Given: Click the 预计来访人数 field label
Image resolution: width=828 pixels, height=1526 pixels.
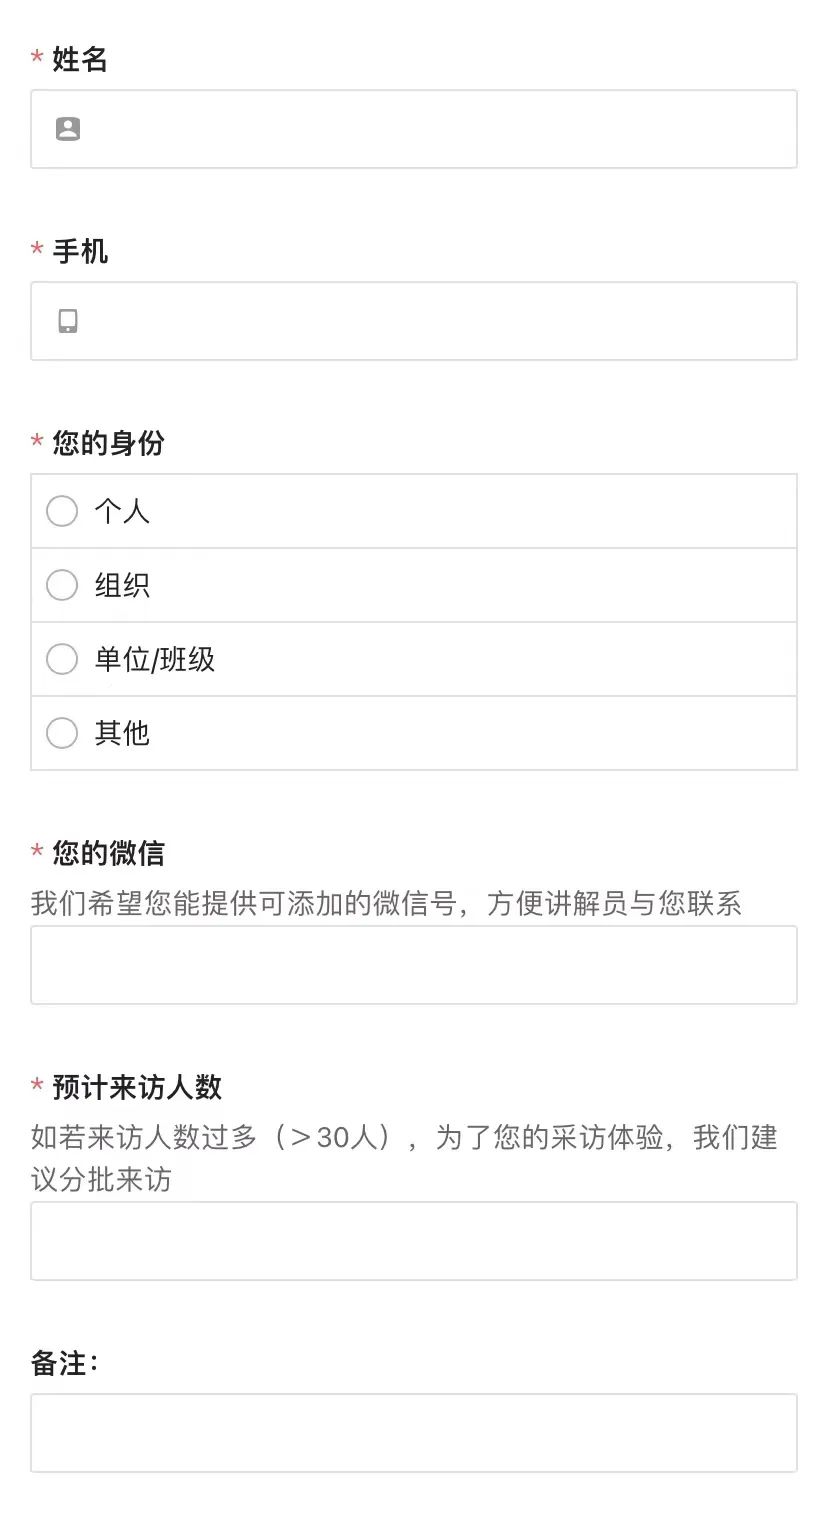Looking at the screenshot, I should click(137, 1087).
